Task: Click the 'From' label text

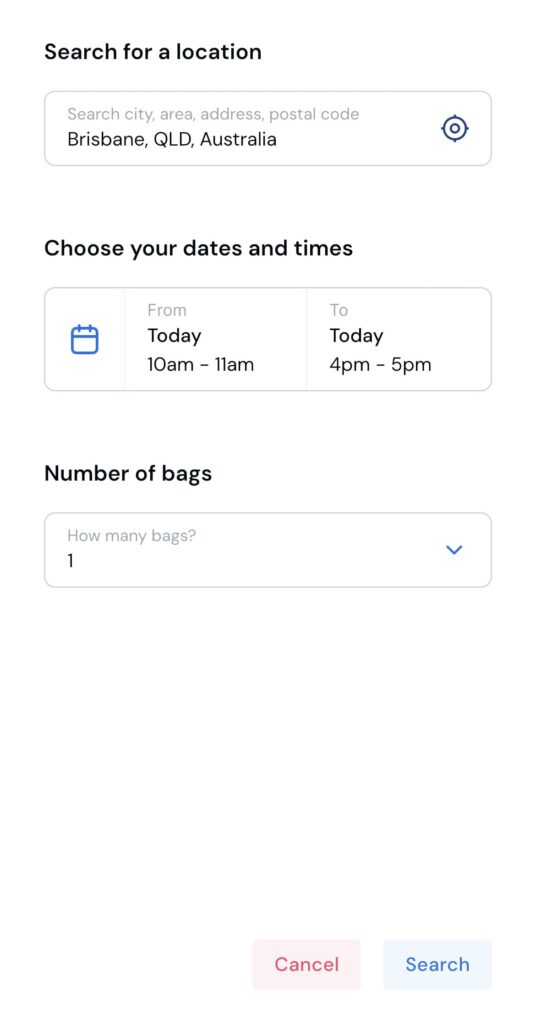Action: click(x=167, y=310)
